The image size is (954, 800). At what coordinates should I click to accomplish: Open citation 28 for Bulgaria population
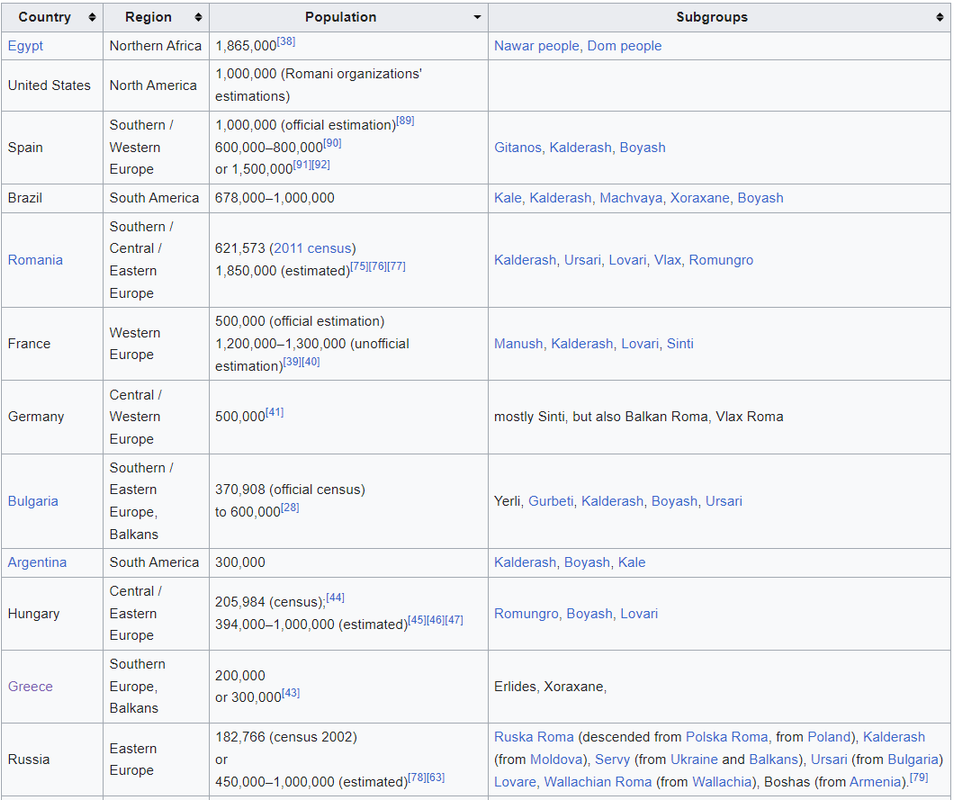pos(290,507)
